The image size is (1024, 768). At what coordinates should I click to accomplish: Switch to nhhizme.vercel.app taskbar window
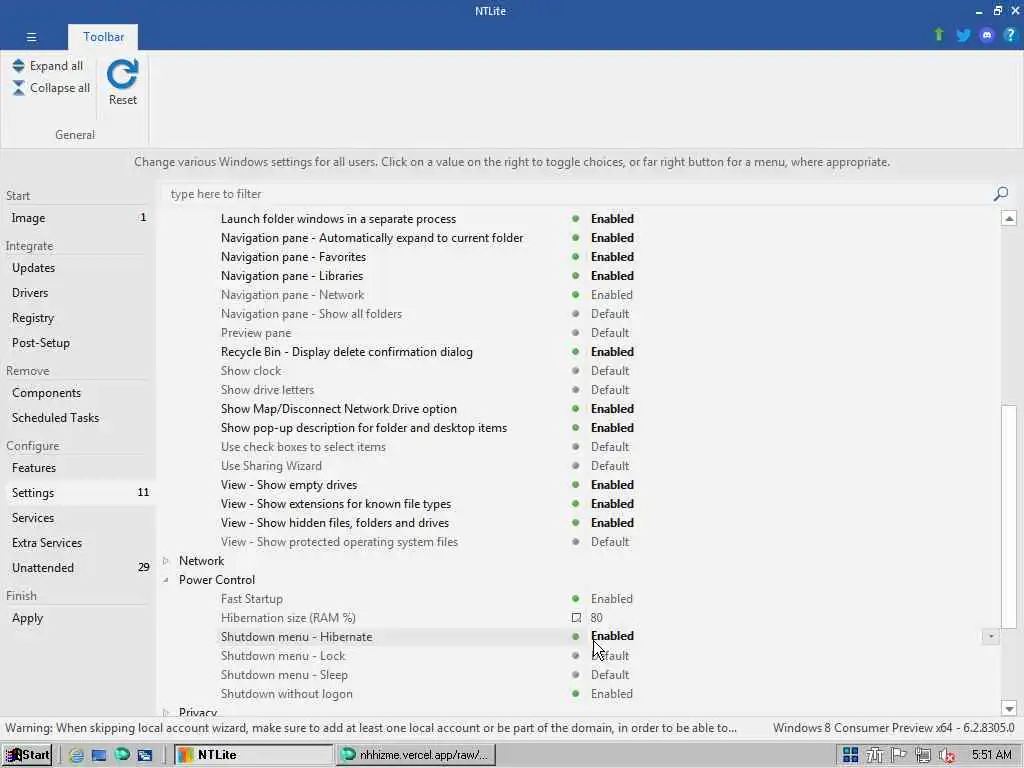(x=416, y=755)
